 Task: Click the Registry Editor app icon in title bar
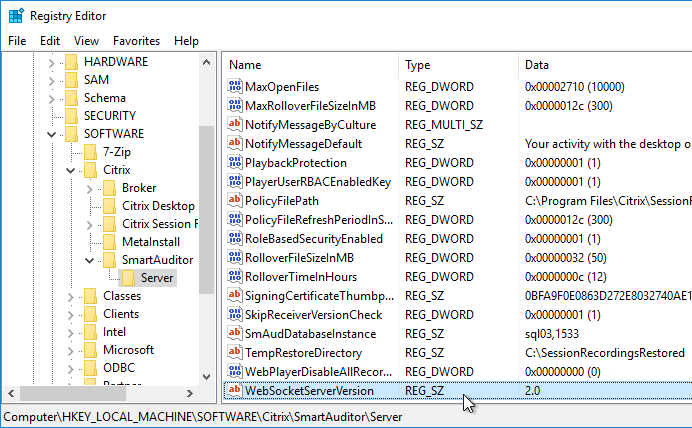[x=16, y=16]
